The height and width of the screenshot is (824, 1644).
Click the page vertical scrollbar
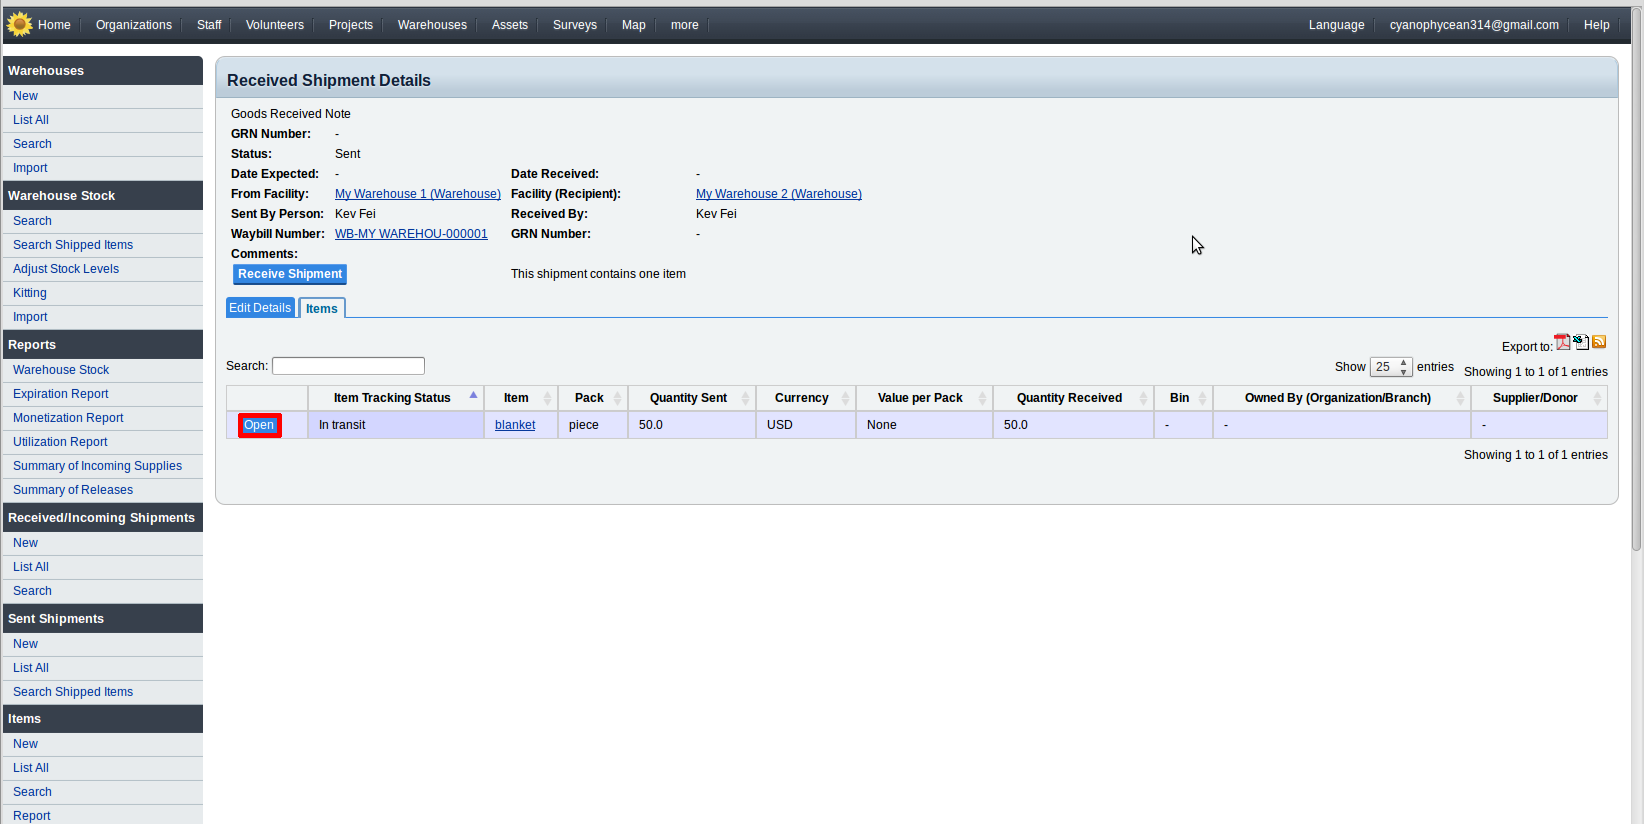pos(1636,300)
